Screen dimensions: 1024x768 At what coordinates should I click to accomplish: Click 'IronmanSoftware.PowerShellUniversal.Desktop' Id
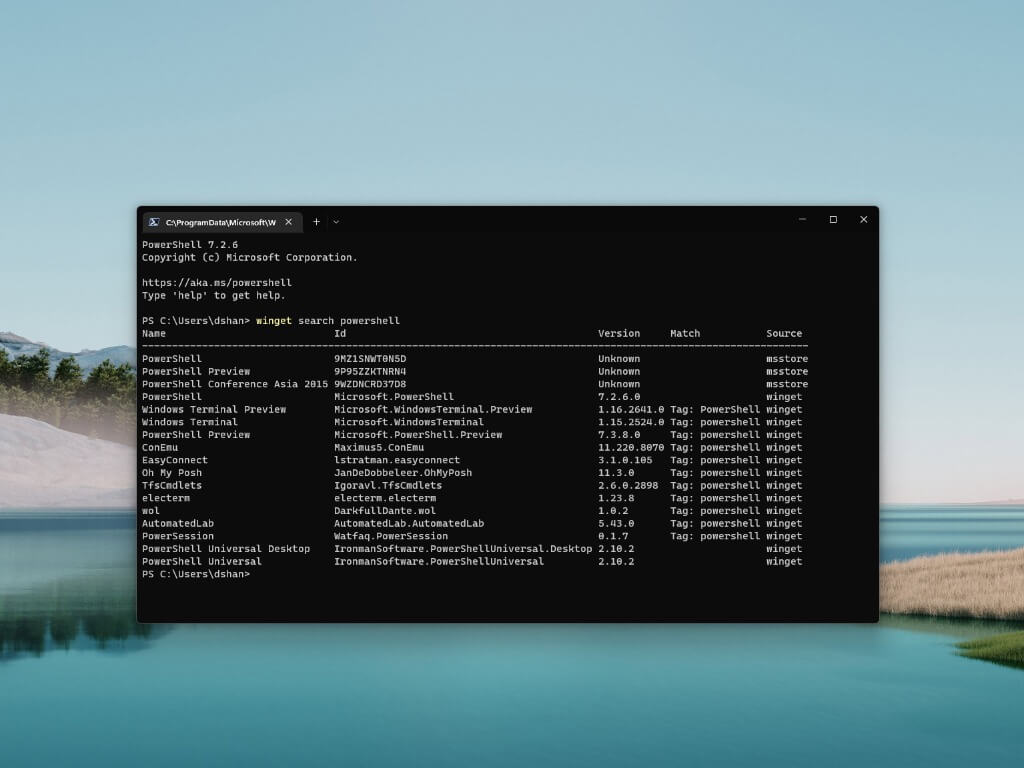point(463,549)
